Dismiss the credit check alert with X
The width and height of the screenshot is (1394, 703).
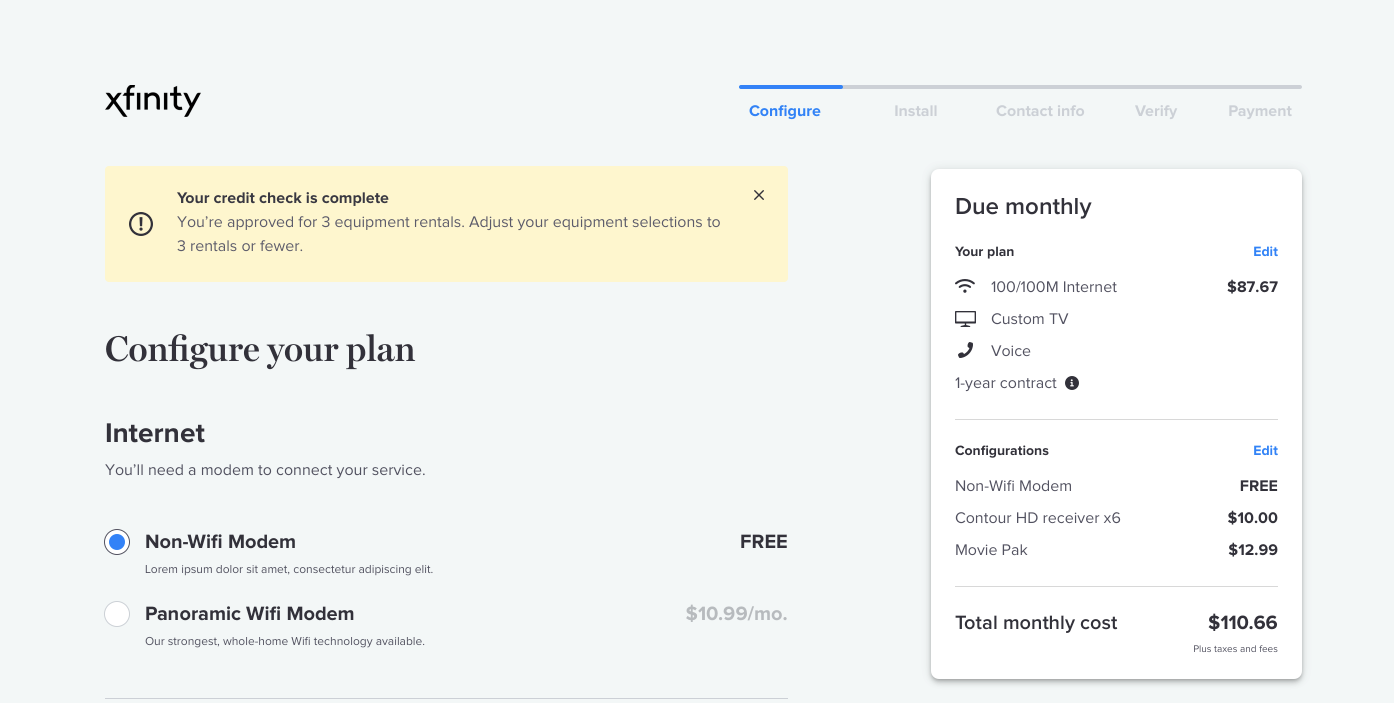pos(759,195)
